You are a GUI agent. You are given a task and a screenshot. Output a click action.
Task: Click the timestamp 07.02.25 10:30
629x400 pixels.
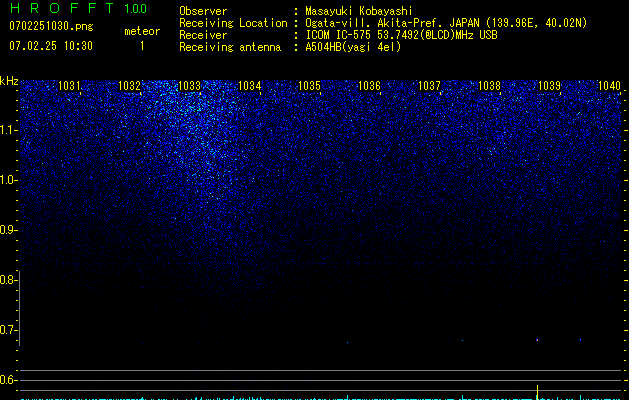click(x=51, y=46)
